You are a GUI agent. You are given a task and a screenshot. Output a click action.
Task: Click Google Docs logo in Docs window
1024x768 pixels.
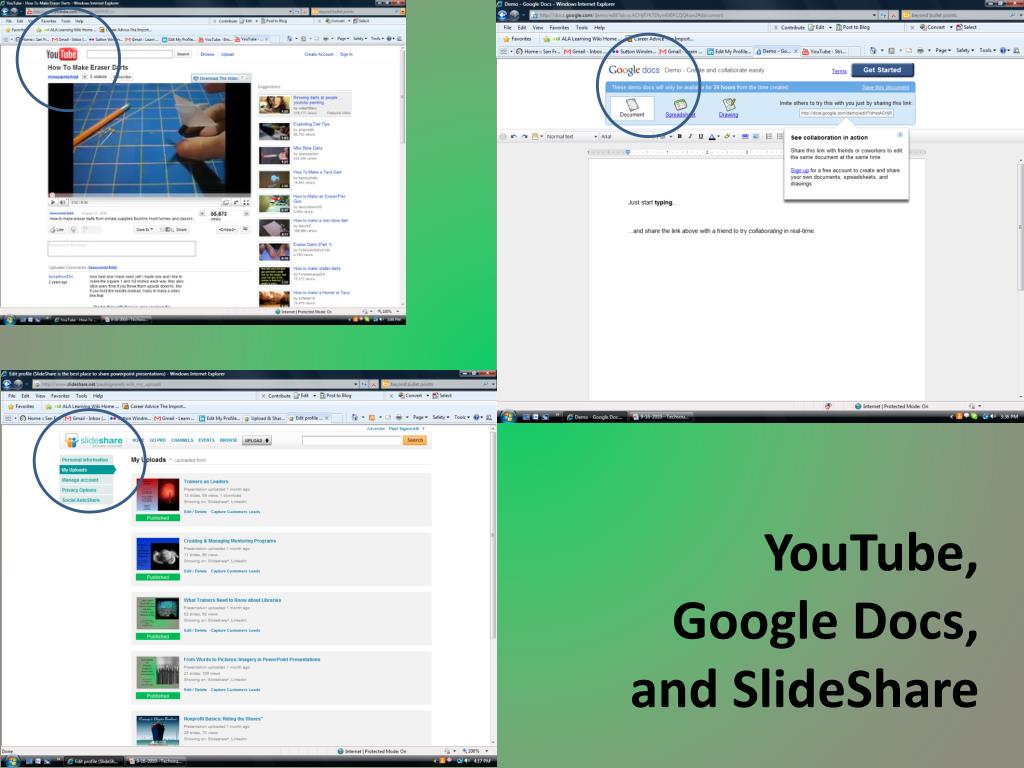633,70
